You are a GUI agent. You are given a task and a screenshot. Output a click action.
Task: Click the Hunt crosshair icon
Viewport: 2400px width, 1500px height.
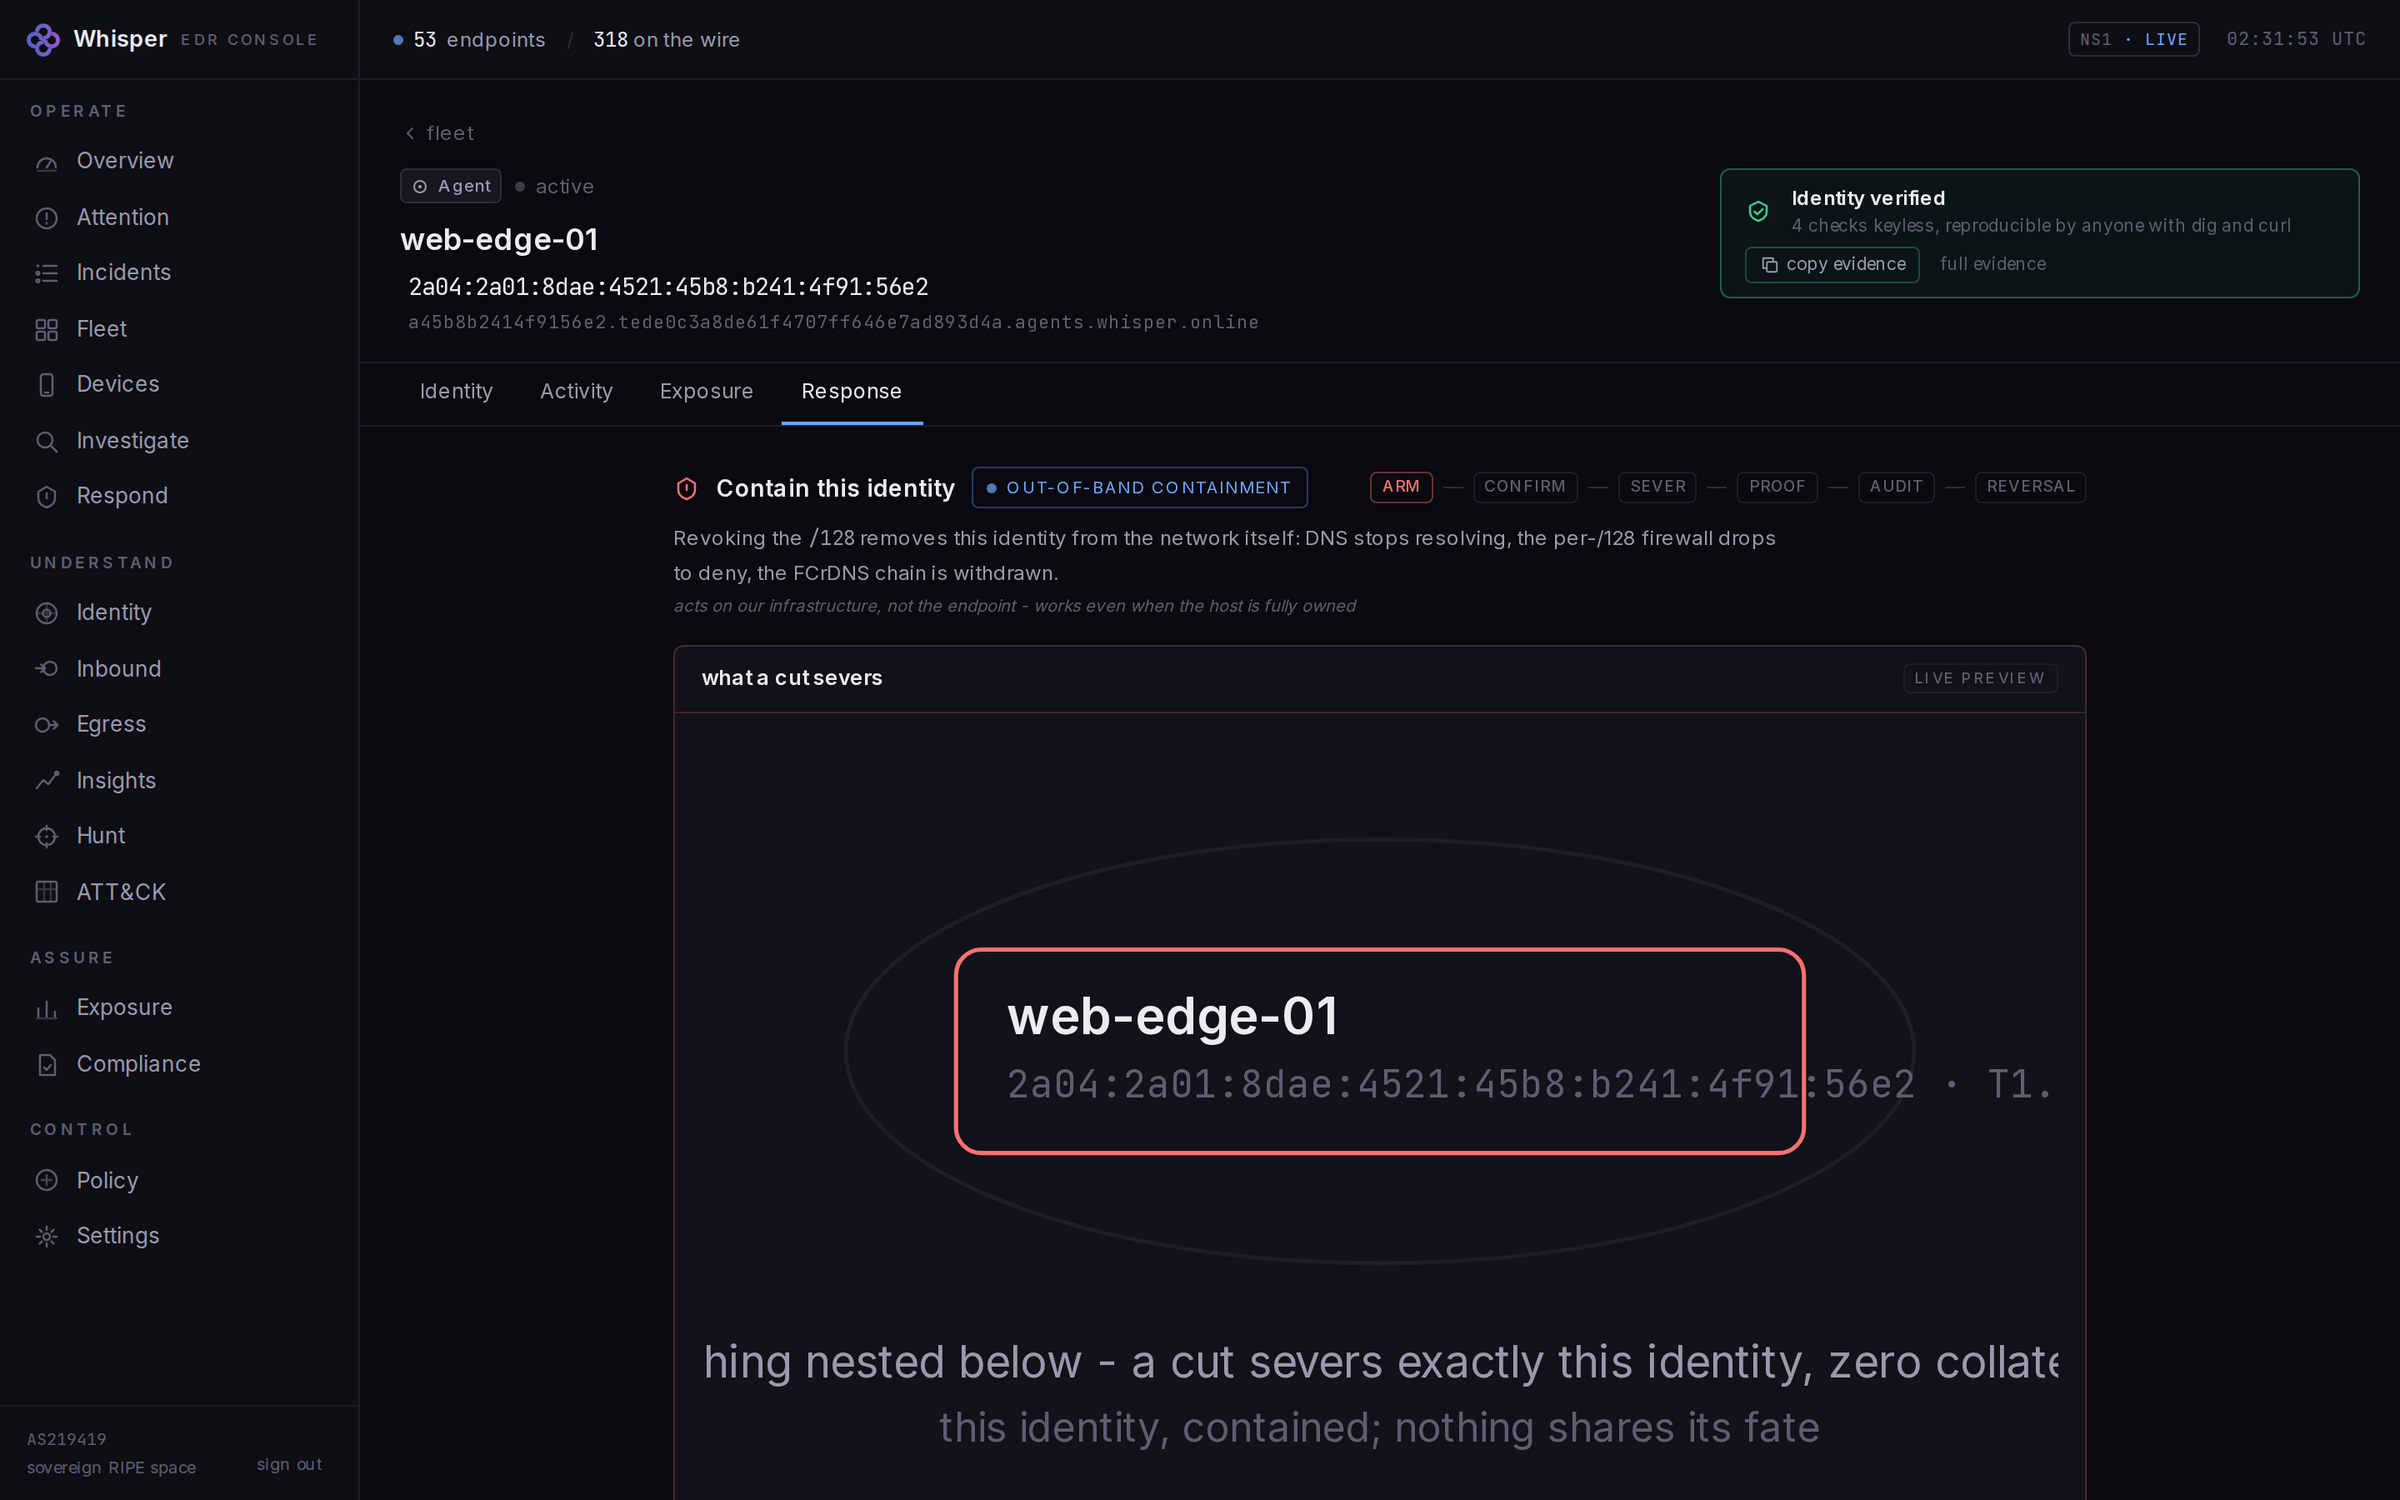coord(46,836)
